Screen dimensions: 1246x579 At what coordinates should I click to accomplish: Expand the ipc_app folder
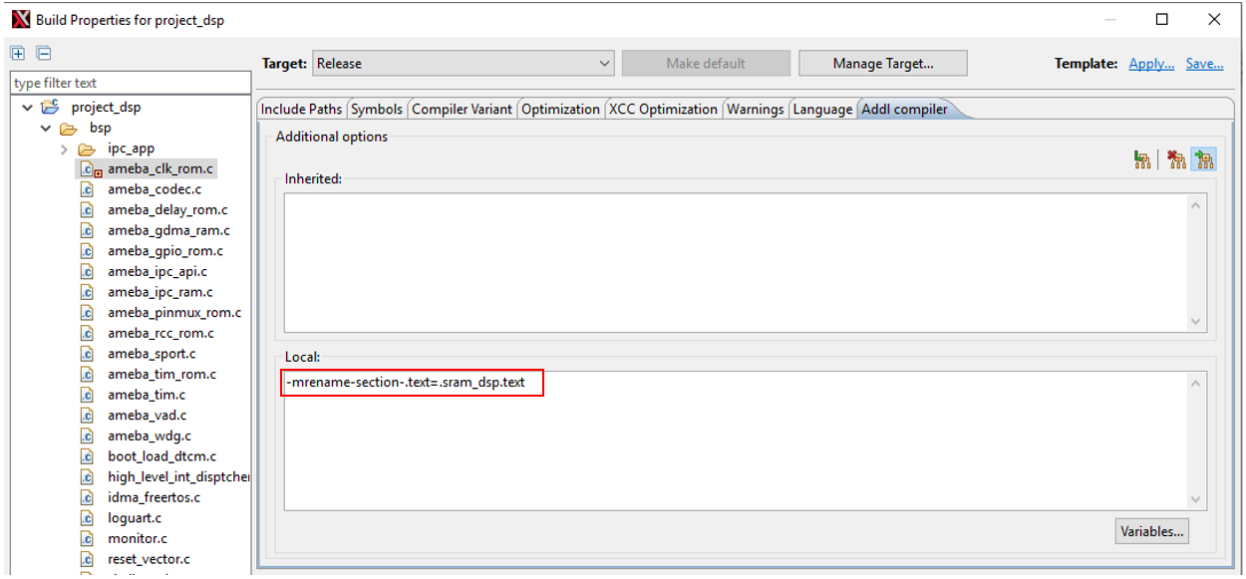point(65,149)
